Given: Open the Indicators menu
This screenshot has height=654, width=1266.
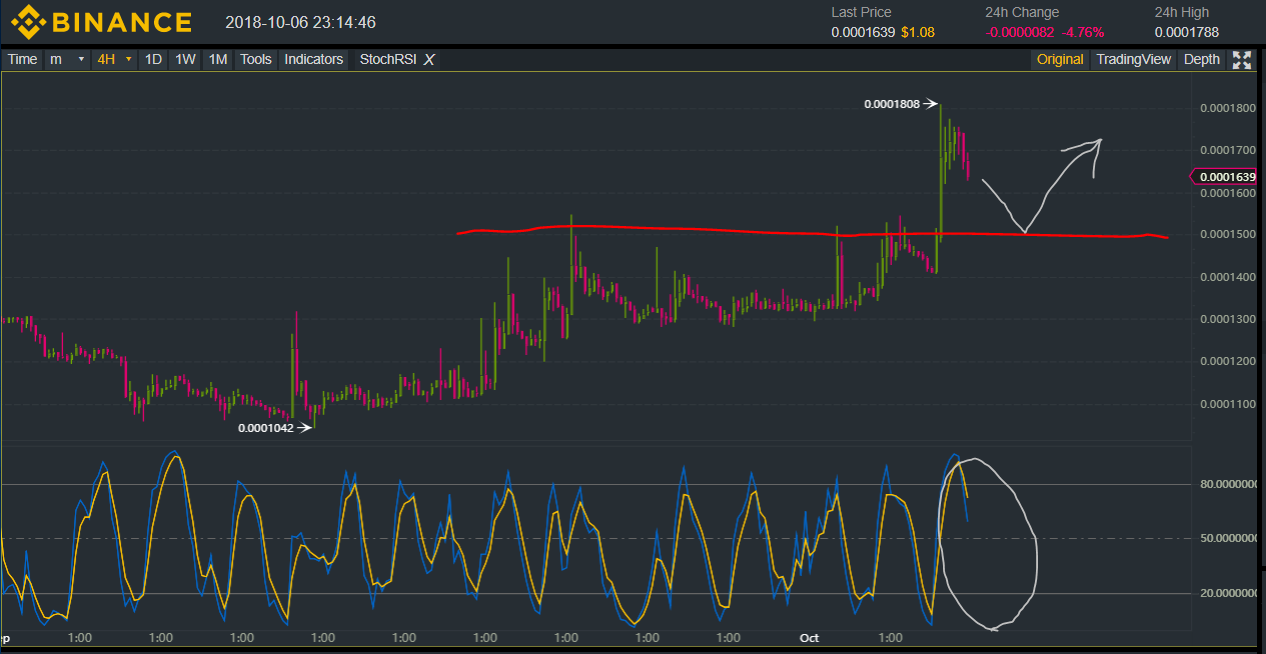Looking at the screenshot, I should (x=314, y=59).
